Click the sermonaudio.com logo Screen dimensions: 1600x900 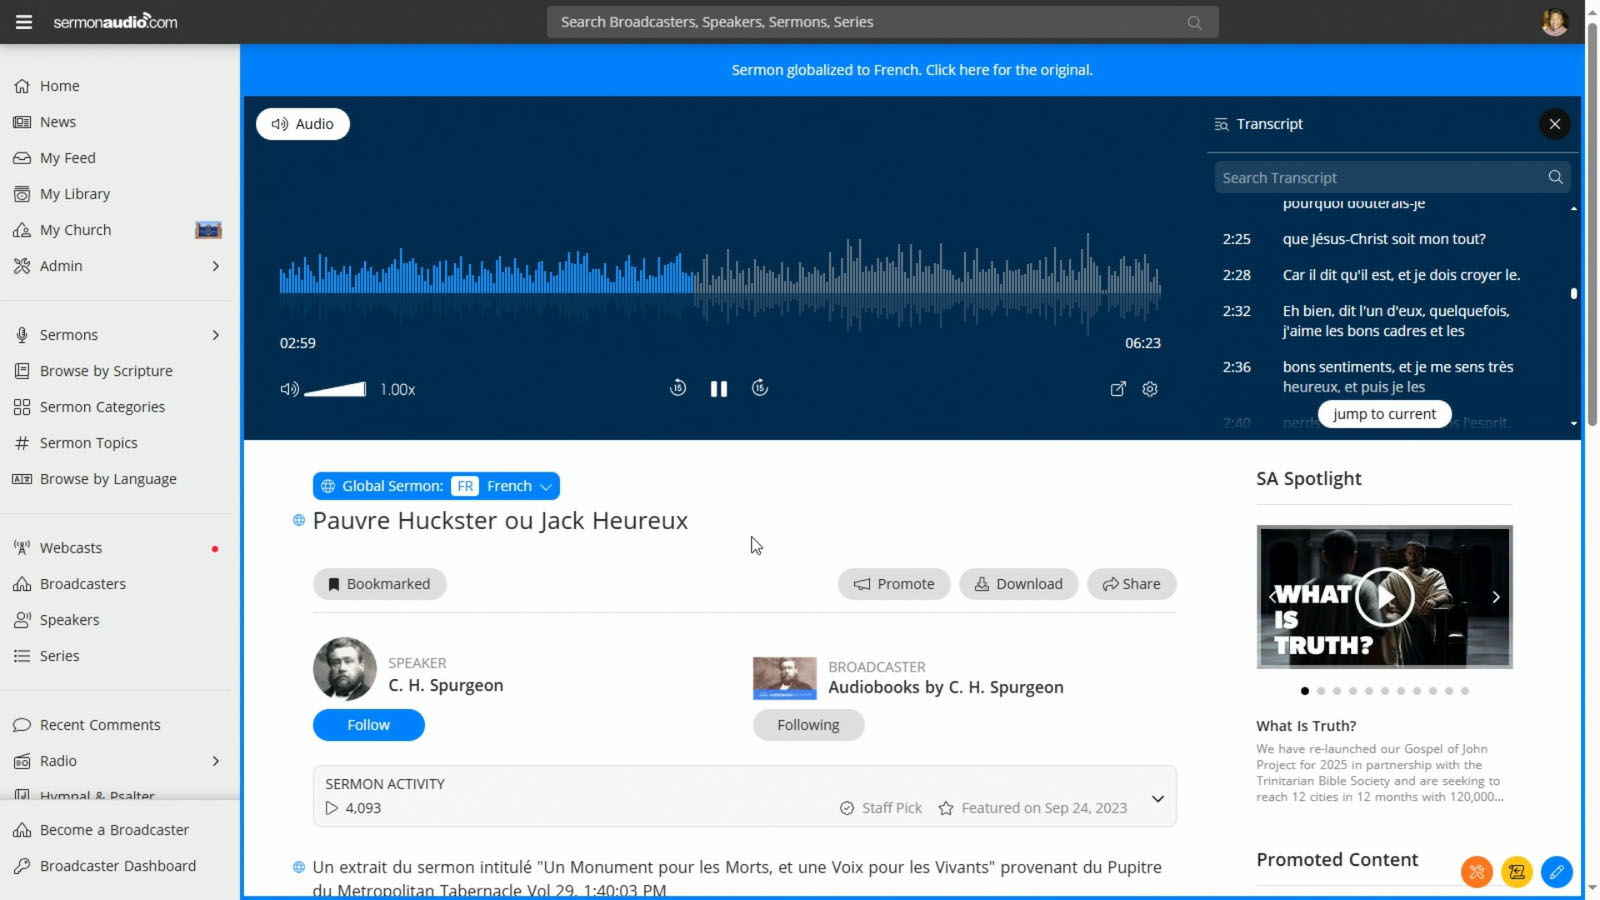point(115,21)
